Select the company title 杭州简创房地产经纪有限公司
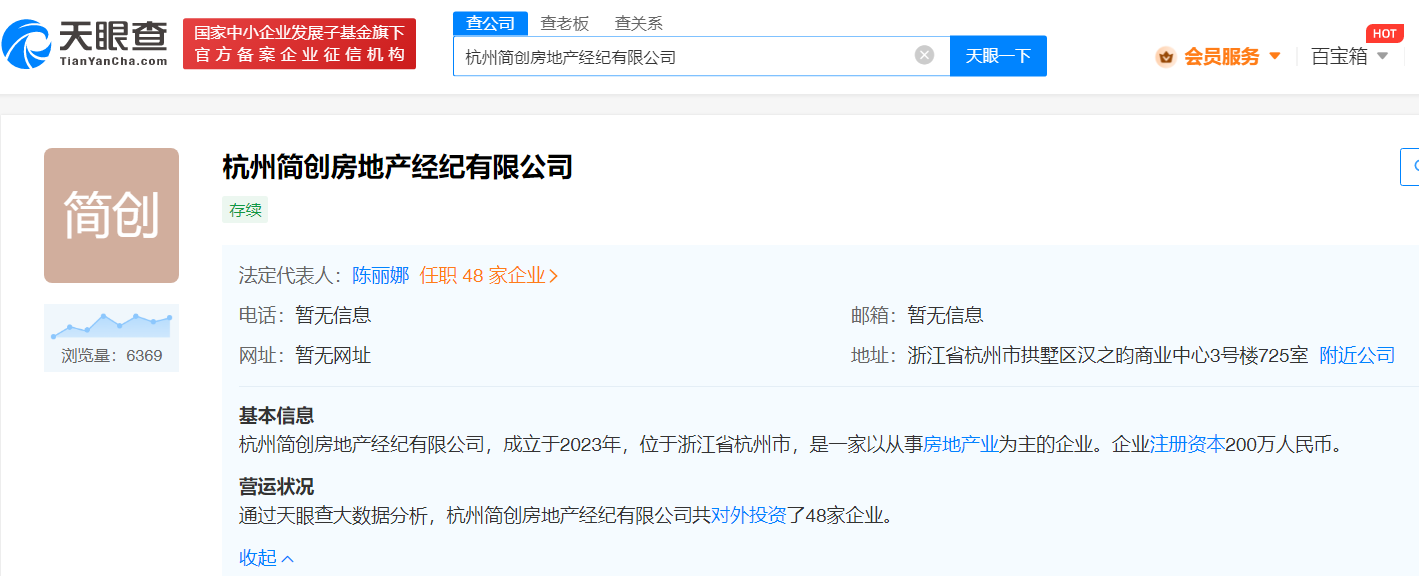Viewport: 1419px width, 576px height. pyautogui.click(x=398, y=167)
